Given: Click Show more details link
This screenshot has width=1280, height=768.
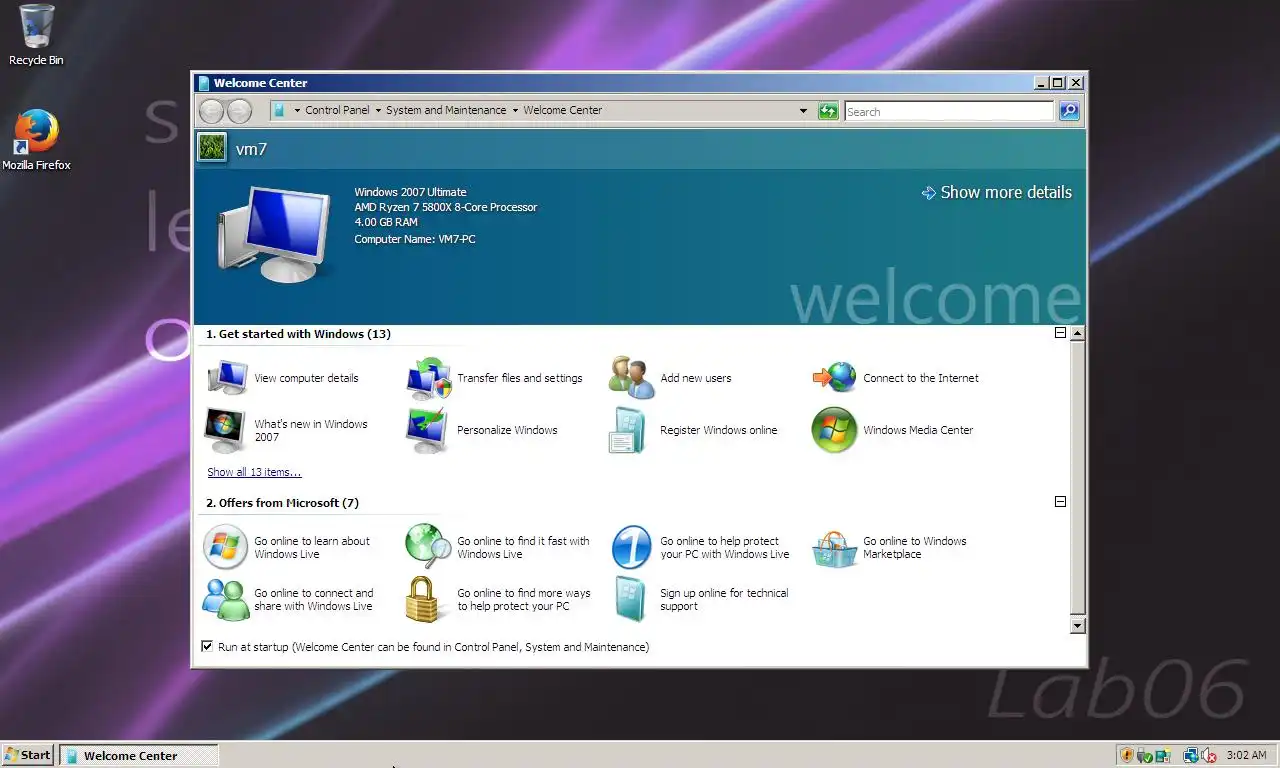Looking at the screenshot, I should (x=996, y=192).
